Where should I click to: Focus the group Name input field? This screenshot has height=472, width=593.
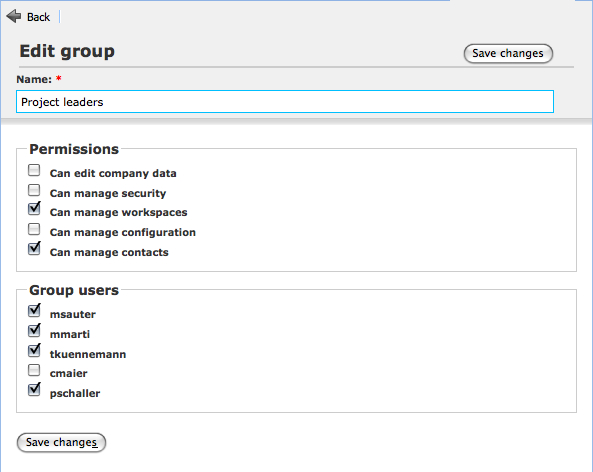(x=285, y=101)
